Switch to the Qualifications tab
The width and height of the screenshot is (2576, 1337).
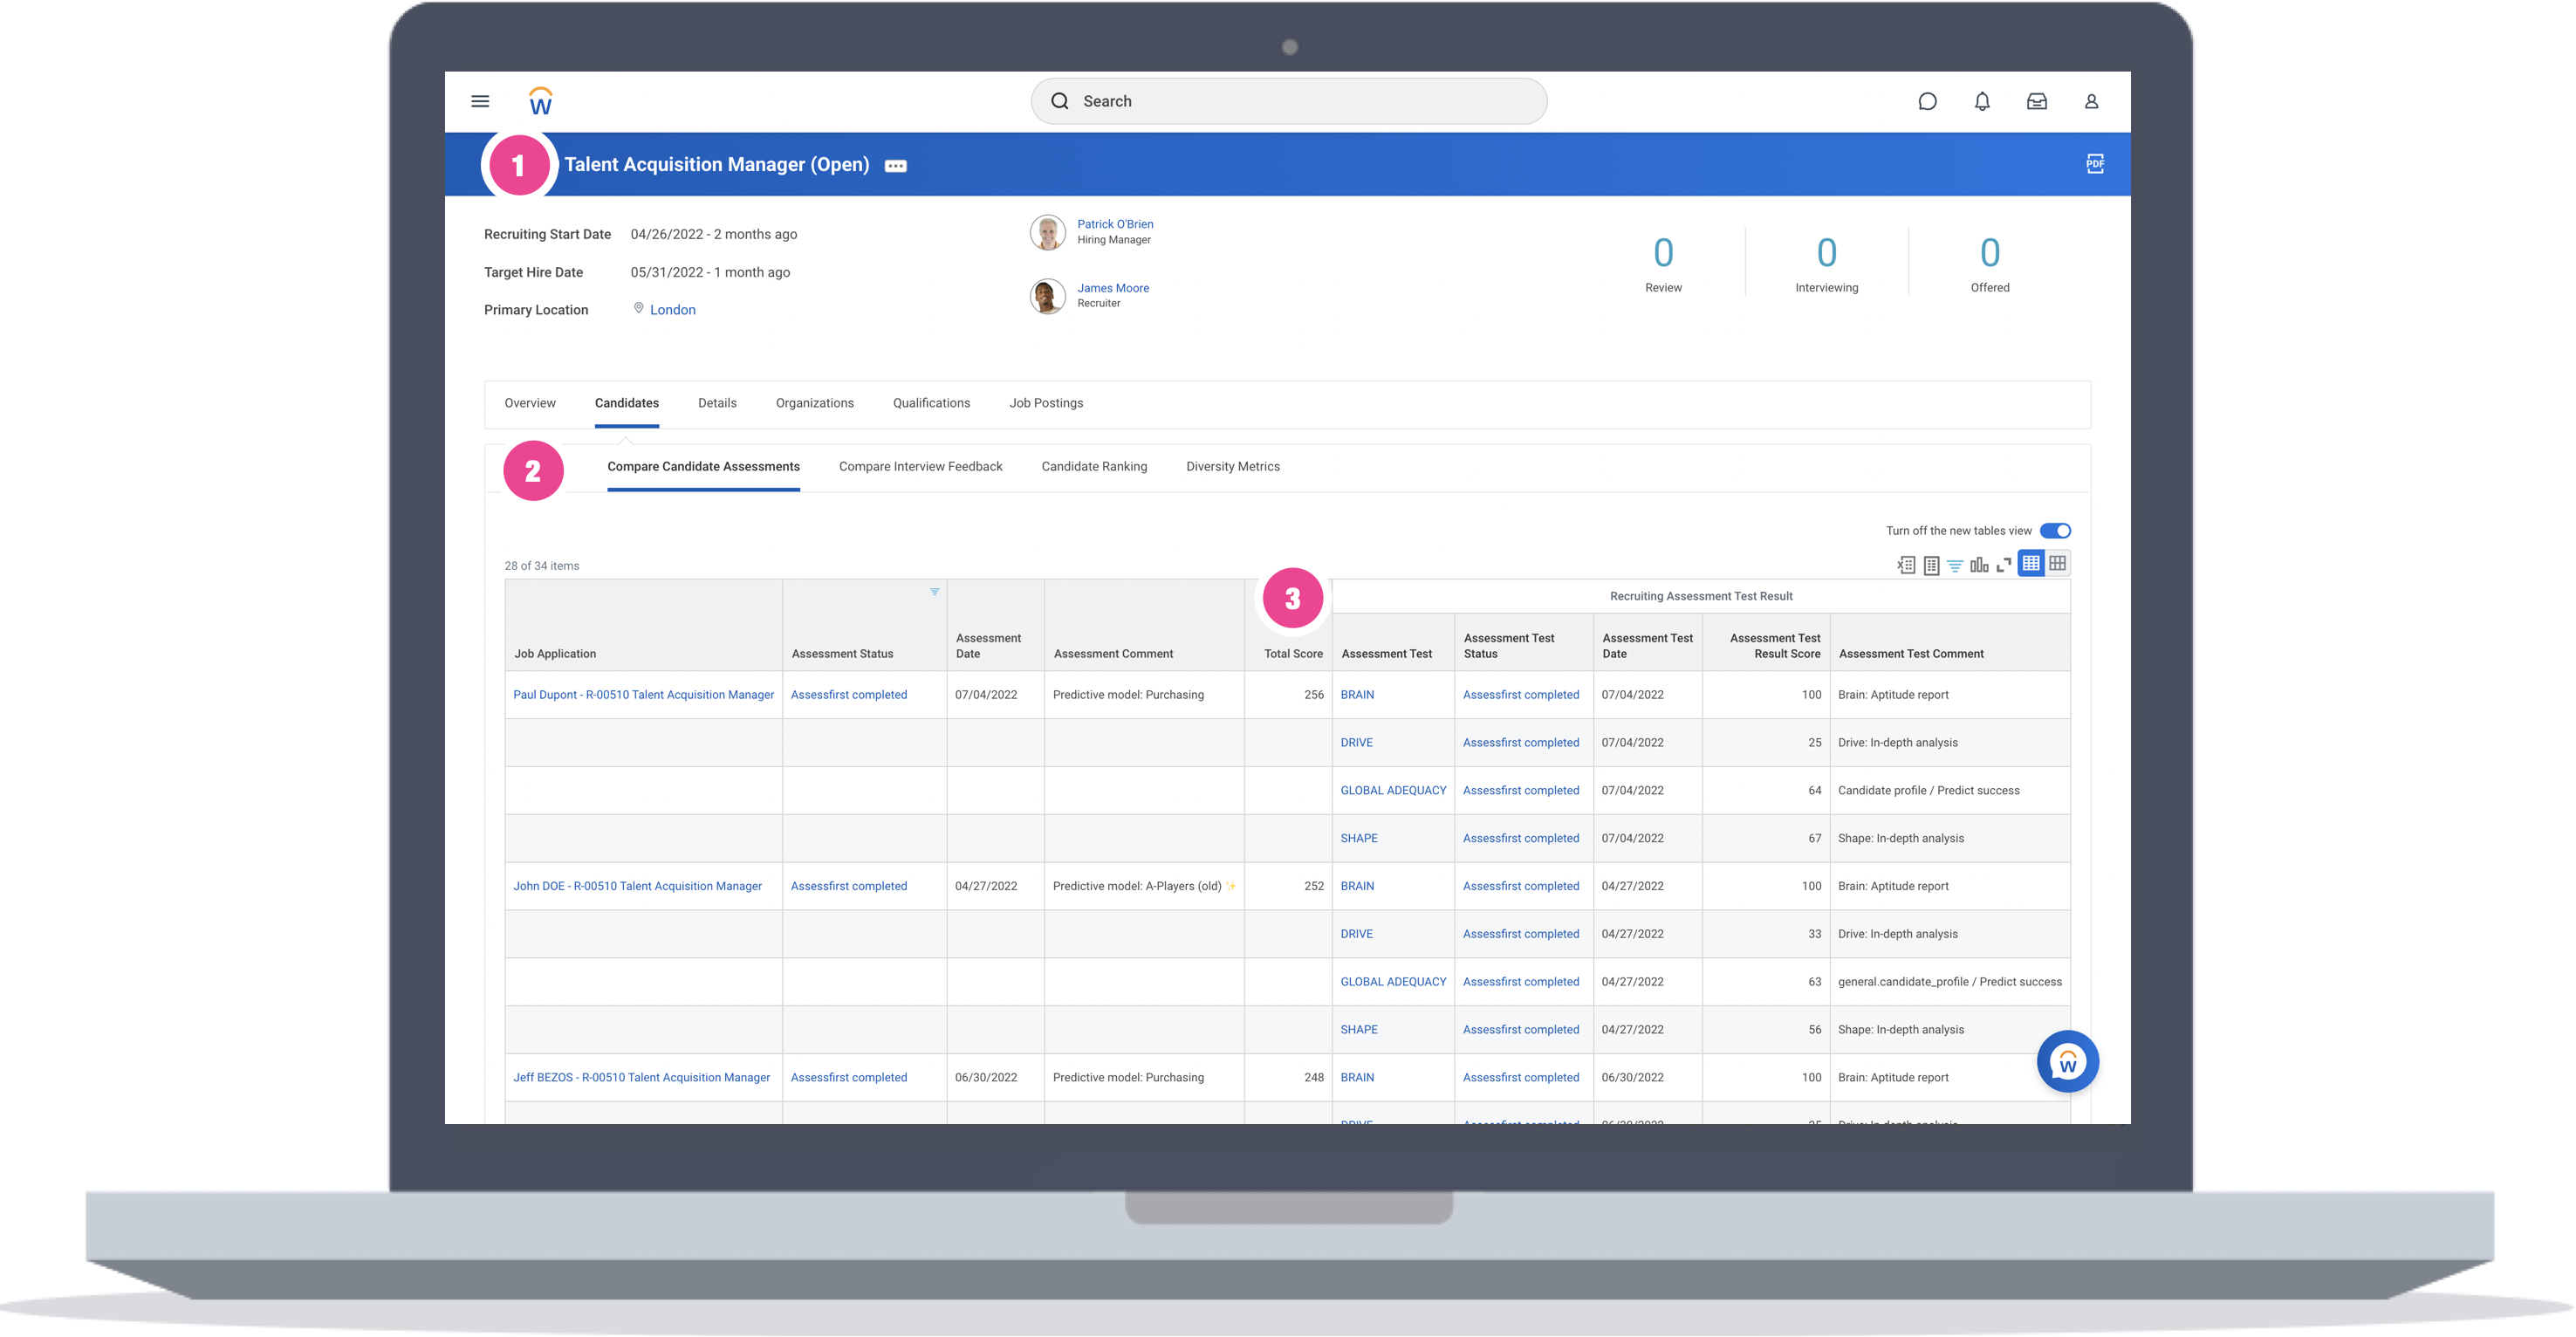(931, 403)
